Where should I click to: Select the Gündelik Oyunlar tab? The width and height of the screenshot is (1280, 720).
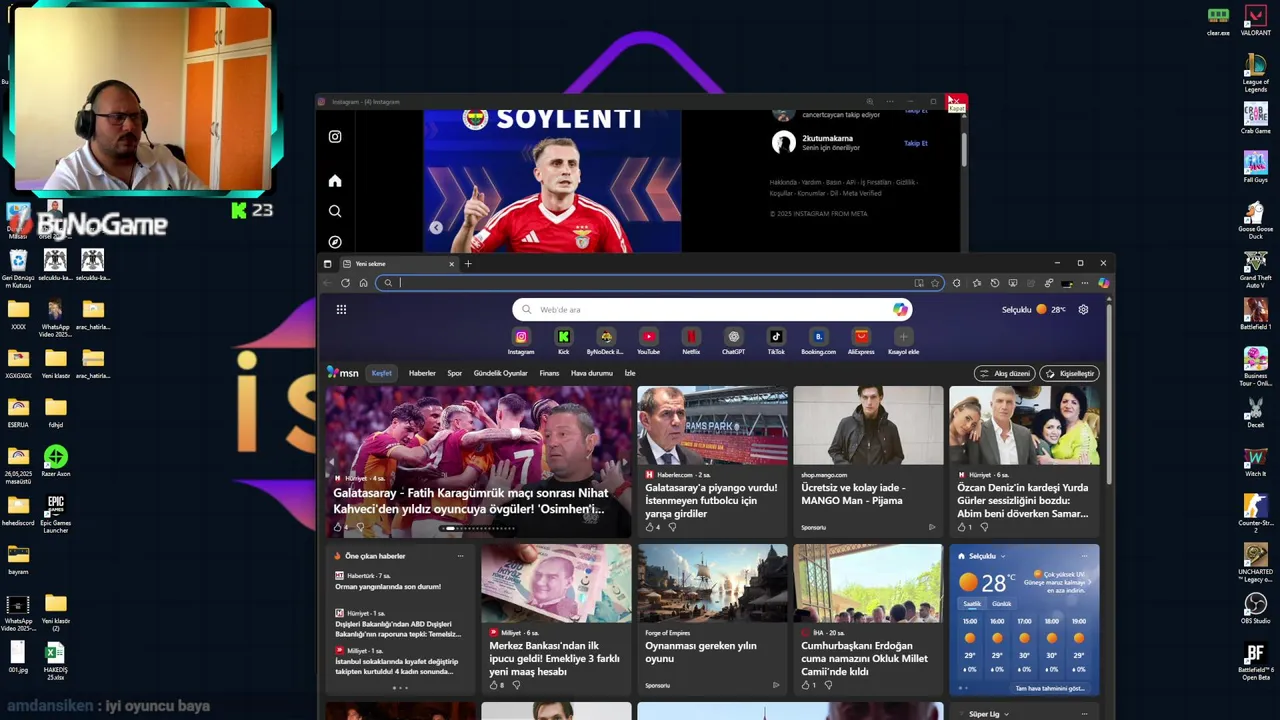(x=500, y=373)
